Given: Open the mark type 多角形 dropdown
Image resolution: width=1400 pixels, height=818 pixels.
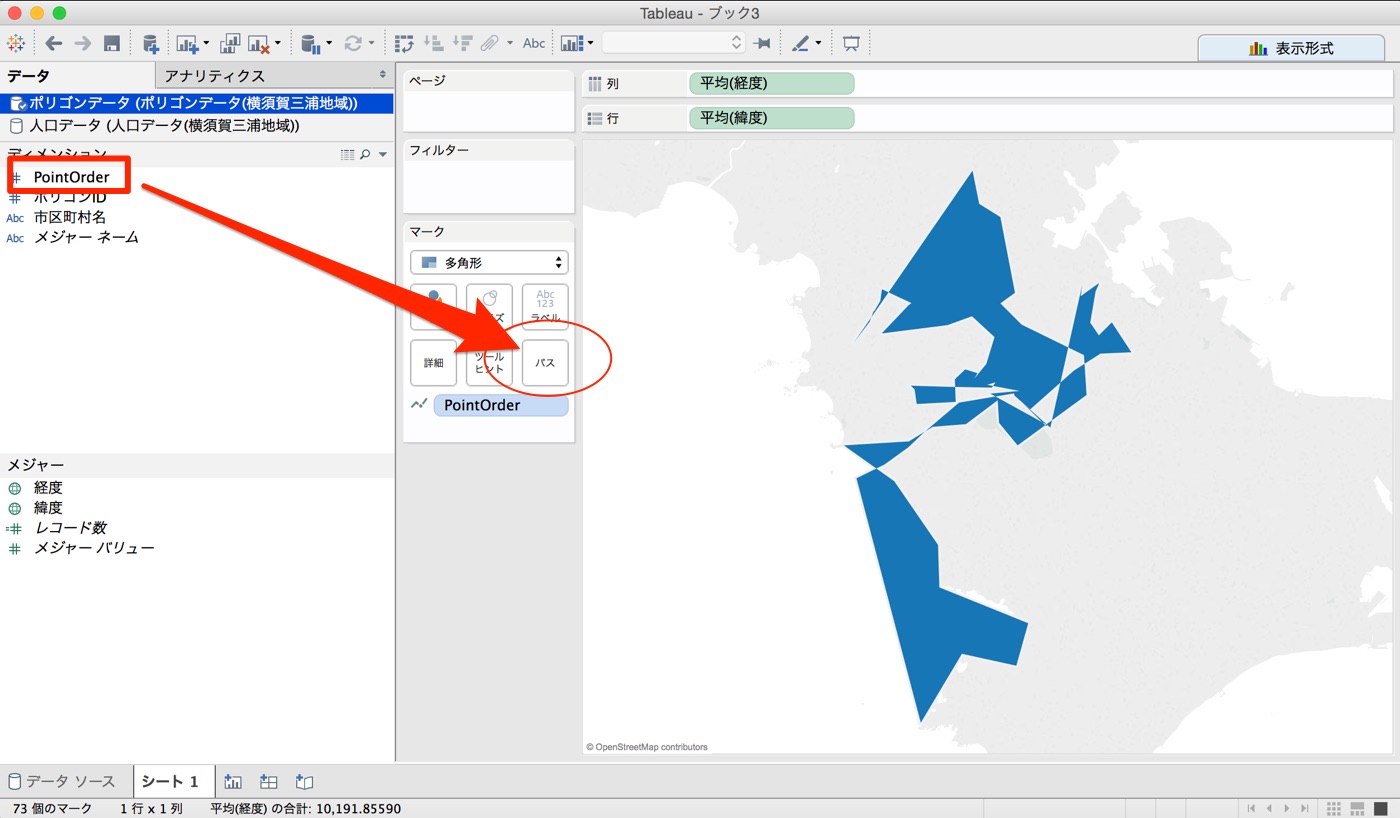Looking at the screenshot, I should 488,261.
